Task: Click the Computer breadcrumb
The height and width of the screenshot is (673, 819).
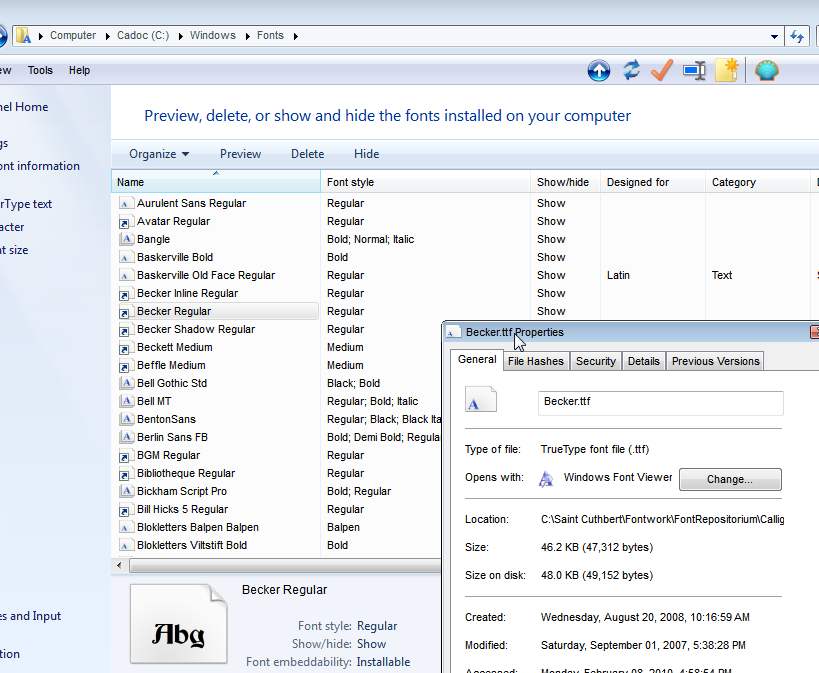Action: click(73, 36)
